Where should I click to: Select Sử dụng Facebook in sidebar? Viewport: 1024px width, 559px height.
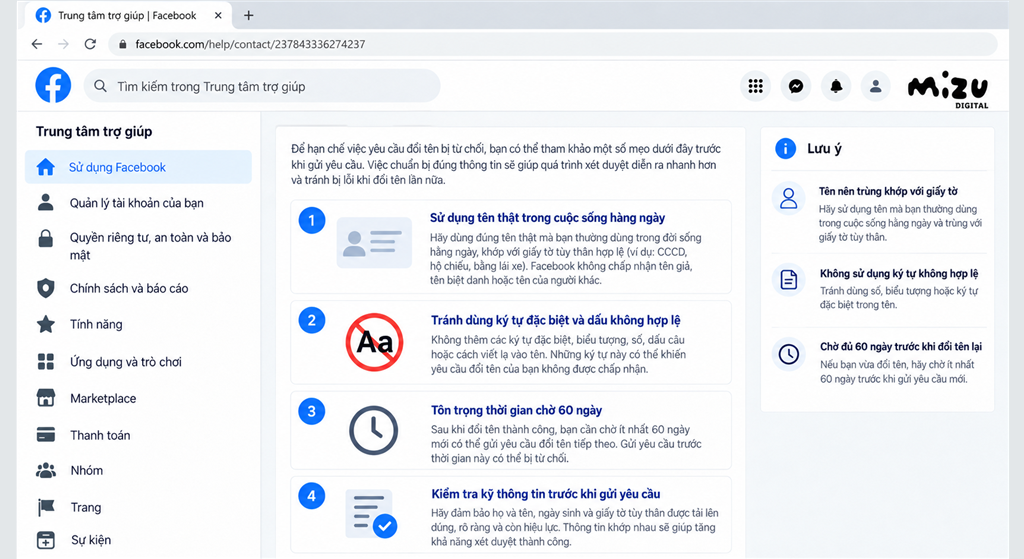(x=138, y=167)
